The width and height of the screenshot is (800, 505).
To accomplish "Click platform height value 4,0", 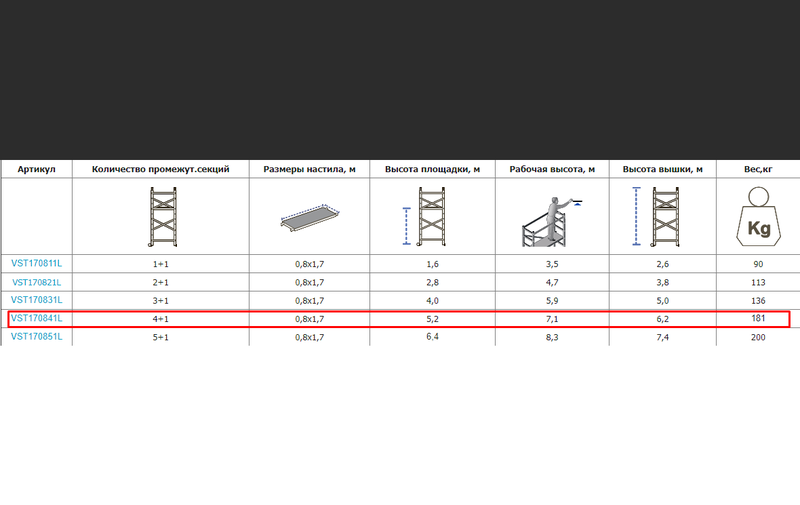I will click(x=432, y=300).
